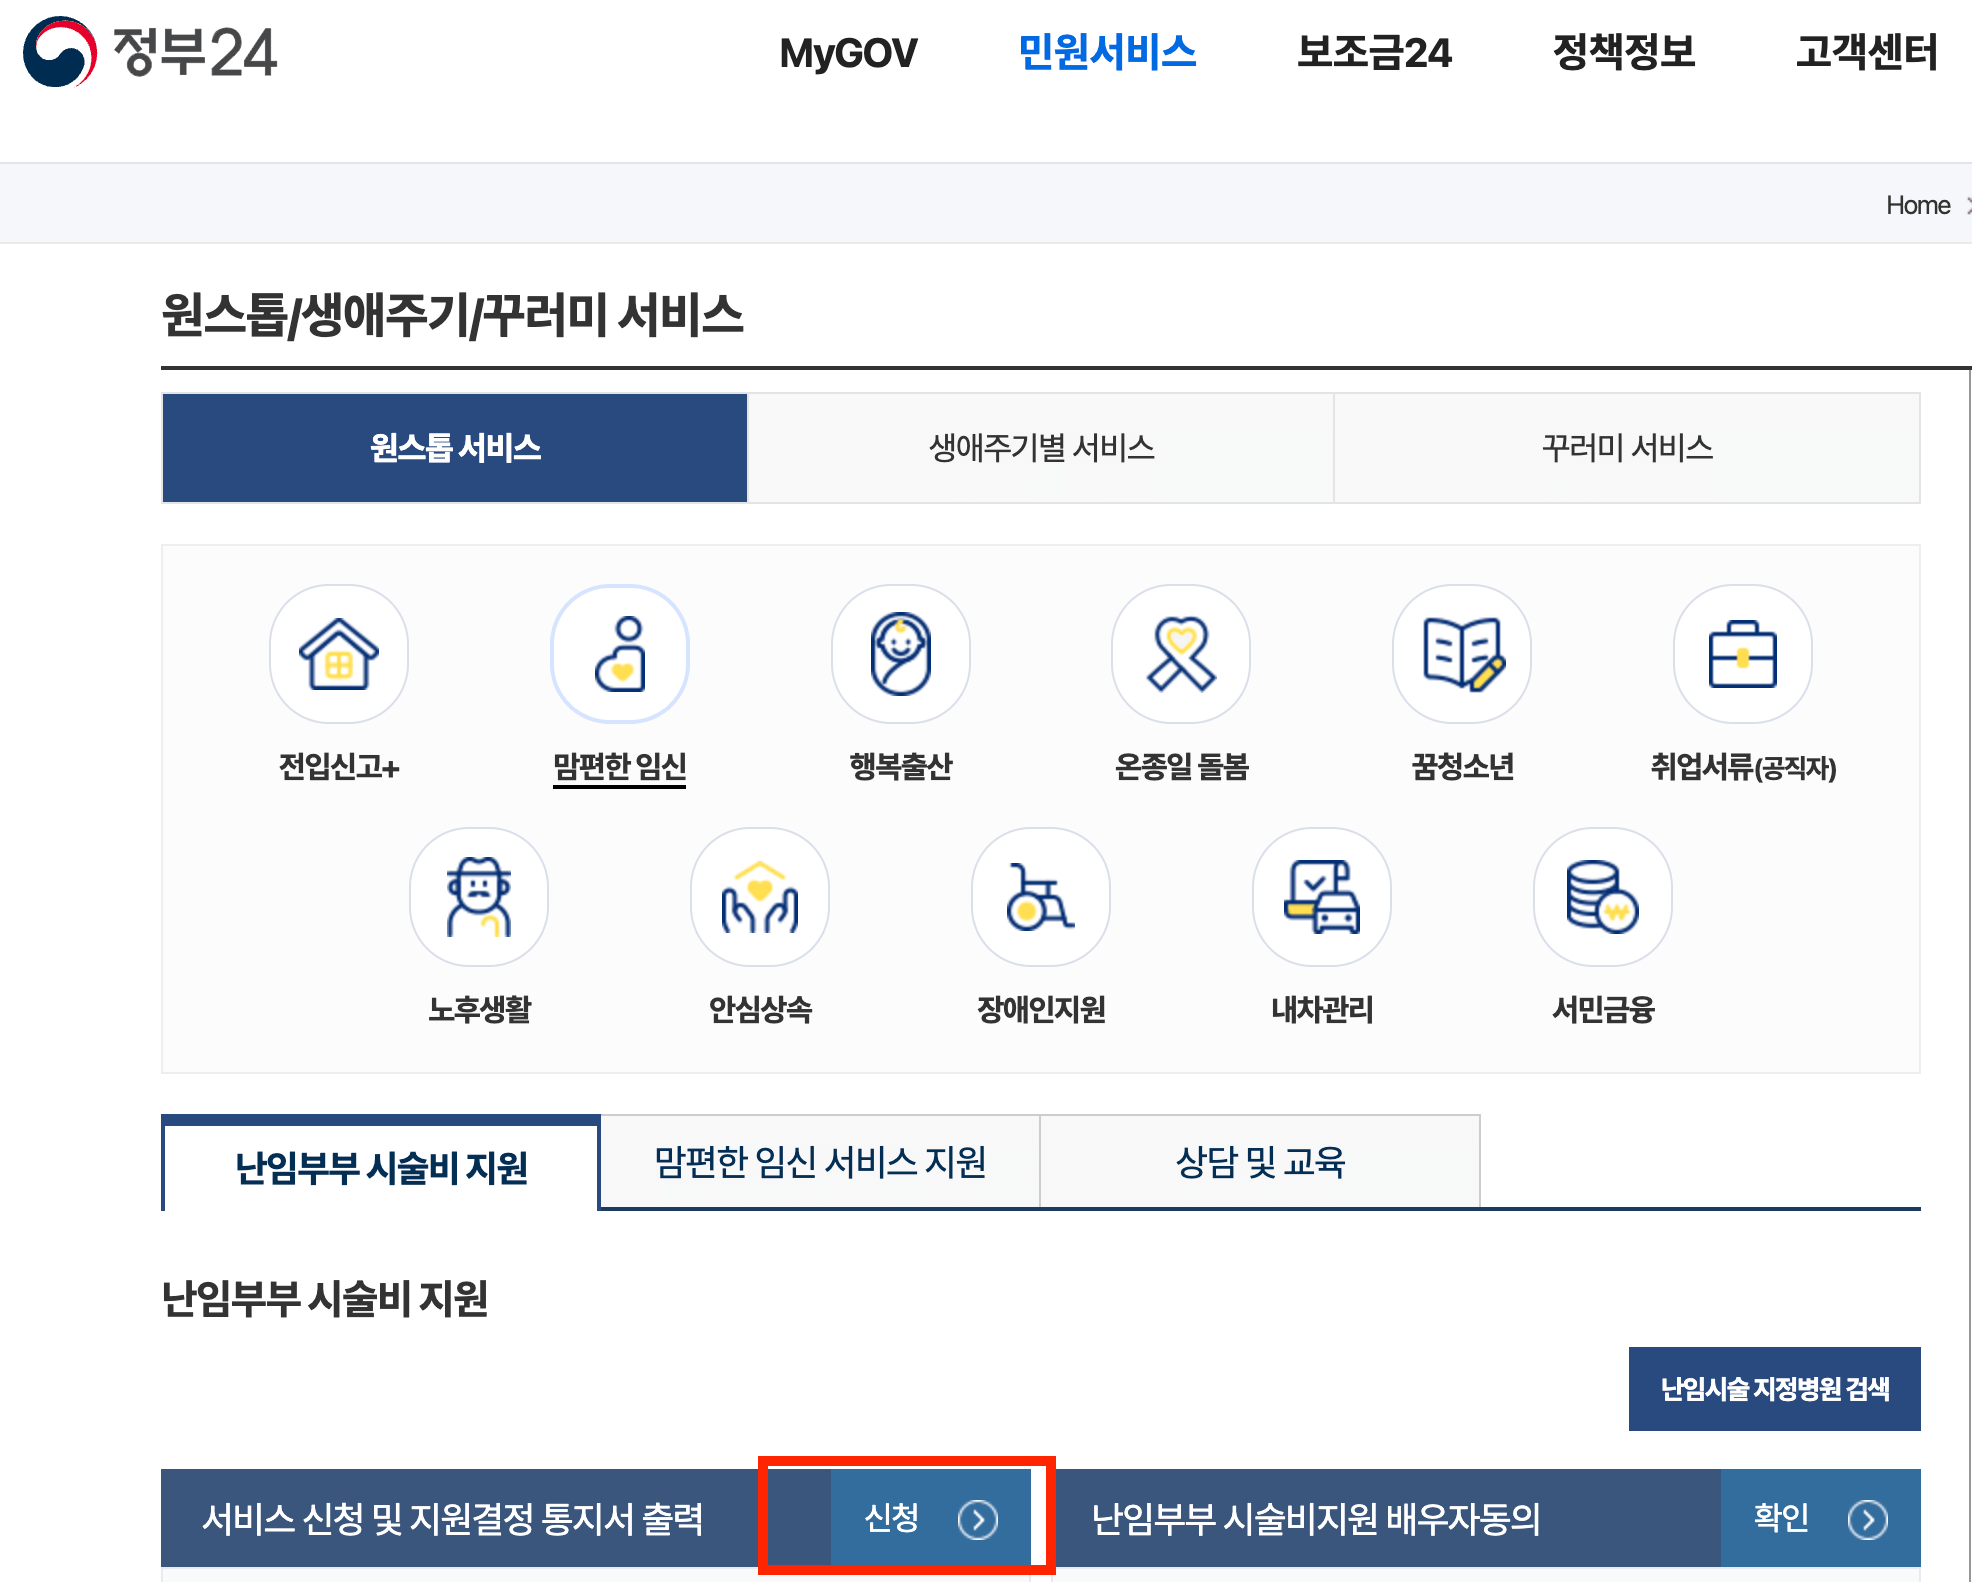The height and width of the screenshot is (1582, 1972).
Task: Open the 장애인지원 wheelchair icon
Action: pyautogui.click(x=1041, y=897)
